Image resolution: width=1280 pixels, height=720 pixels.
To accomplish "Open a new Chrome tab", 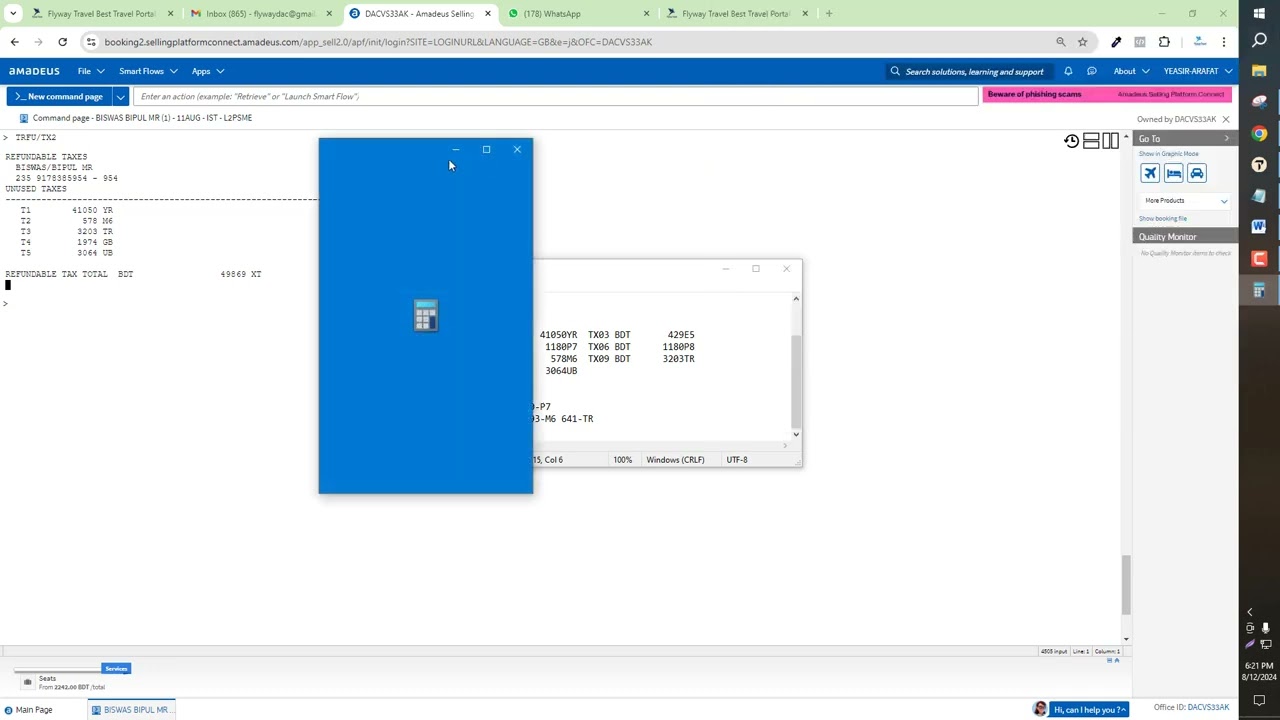I will 829,14.
